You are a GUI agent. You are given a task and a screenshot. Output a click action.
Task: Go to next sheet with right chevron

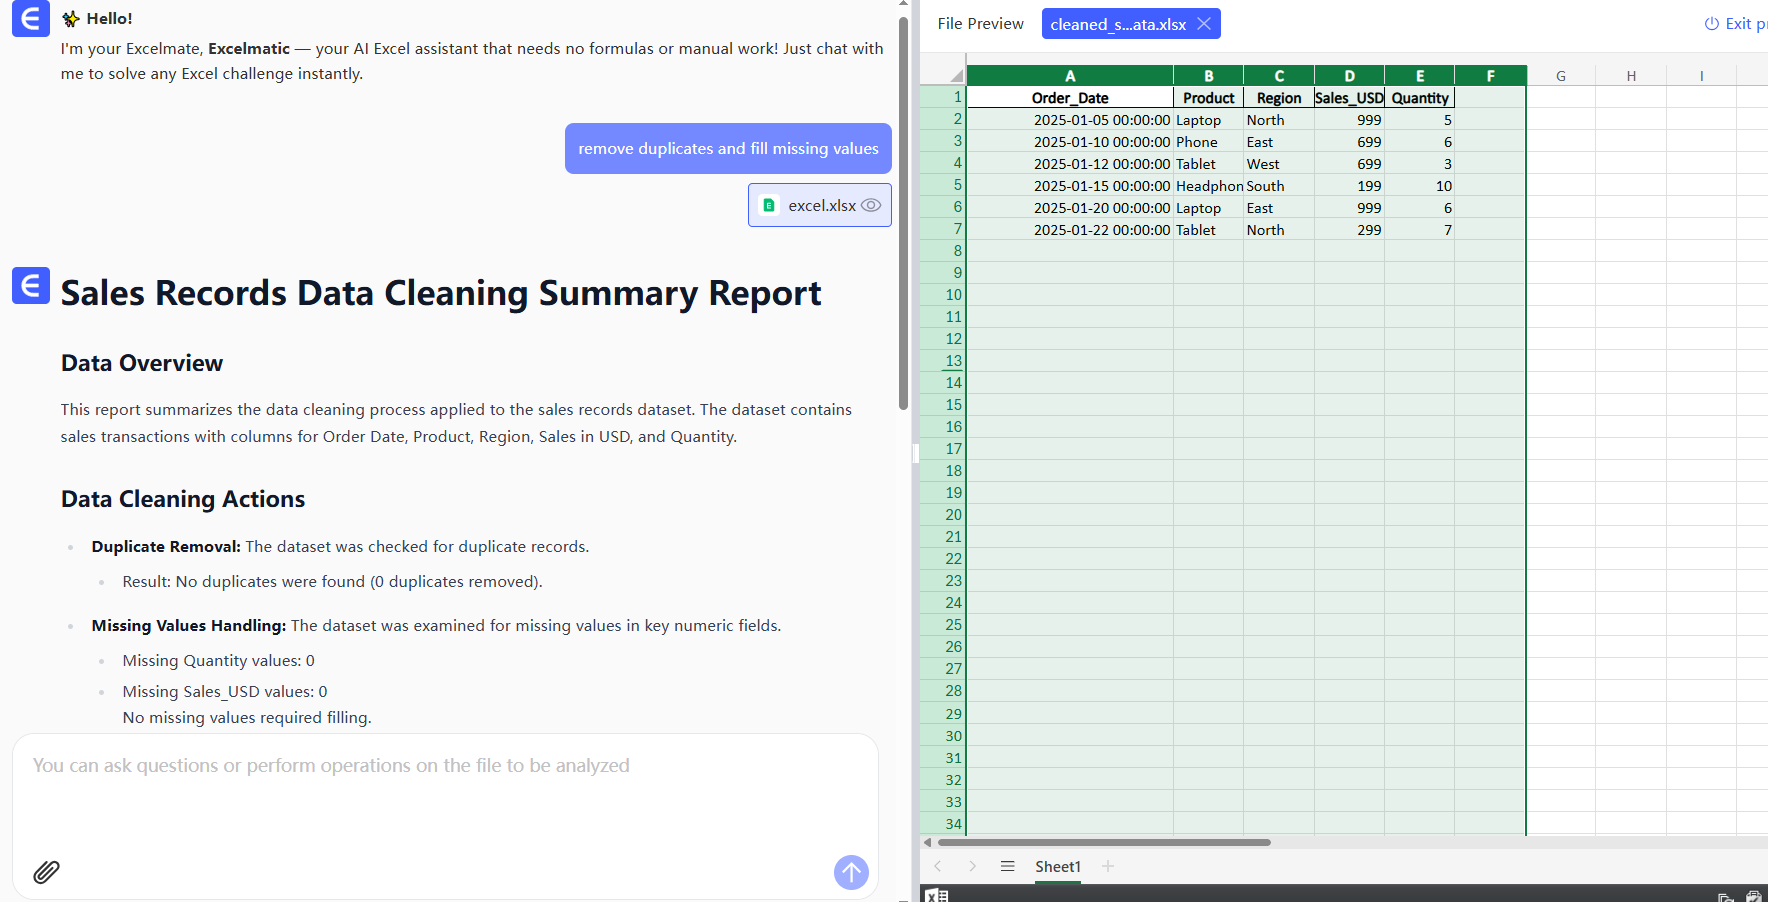(972, 866)
